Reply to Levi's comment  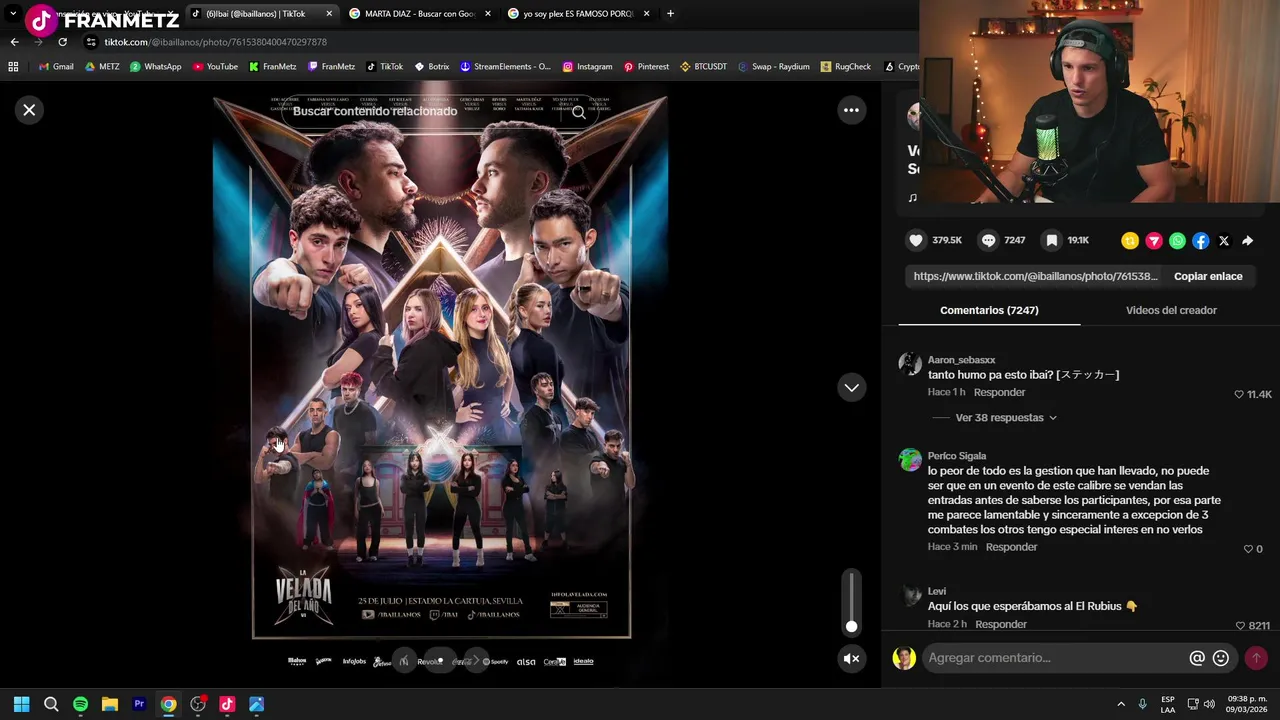pyautogui.click(x=1001, y=624)
